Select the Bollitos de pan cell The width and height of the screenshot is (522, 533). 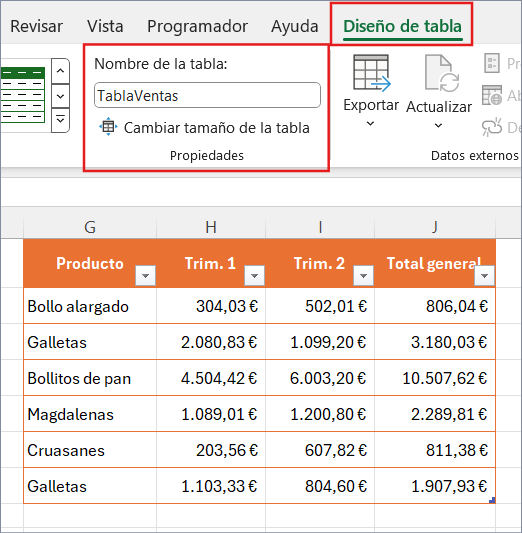click(90, 378)
